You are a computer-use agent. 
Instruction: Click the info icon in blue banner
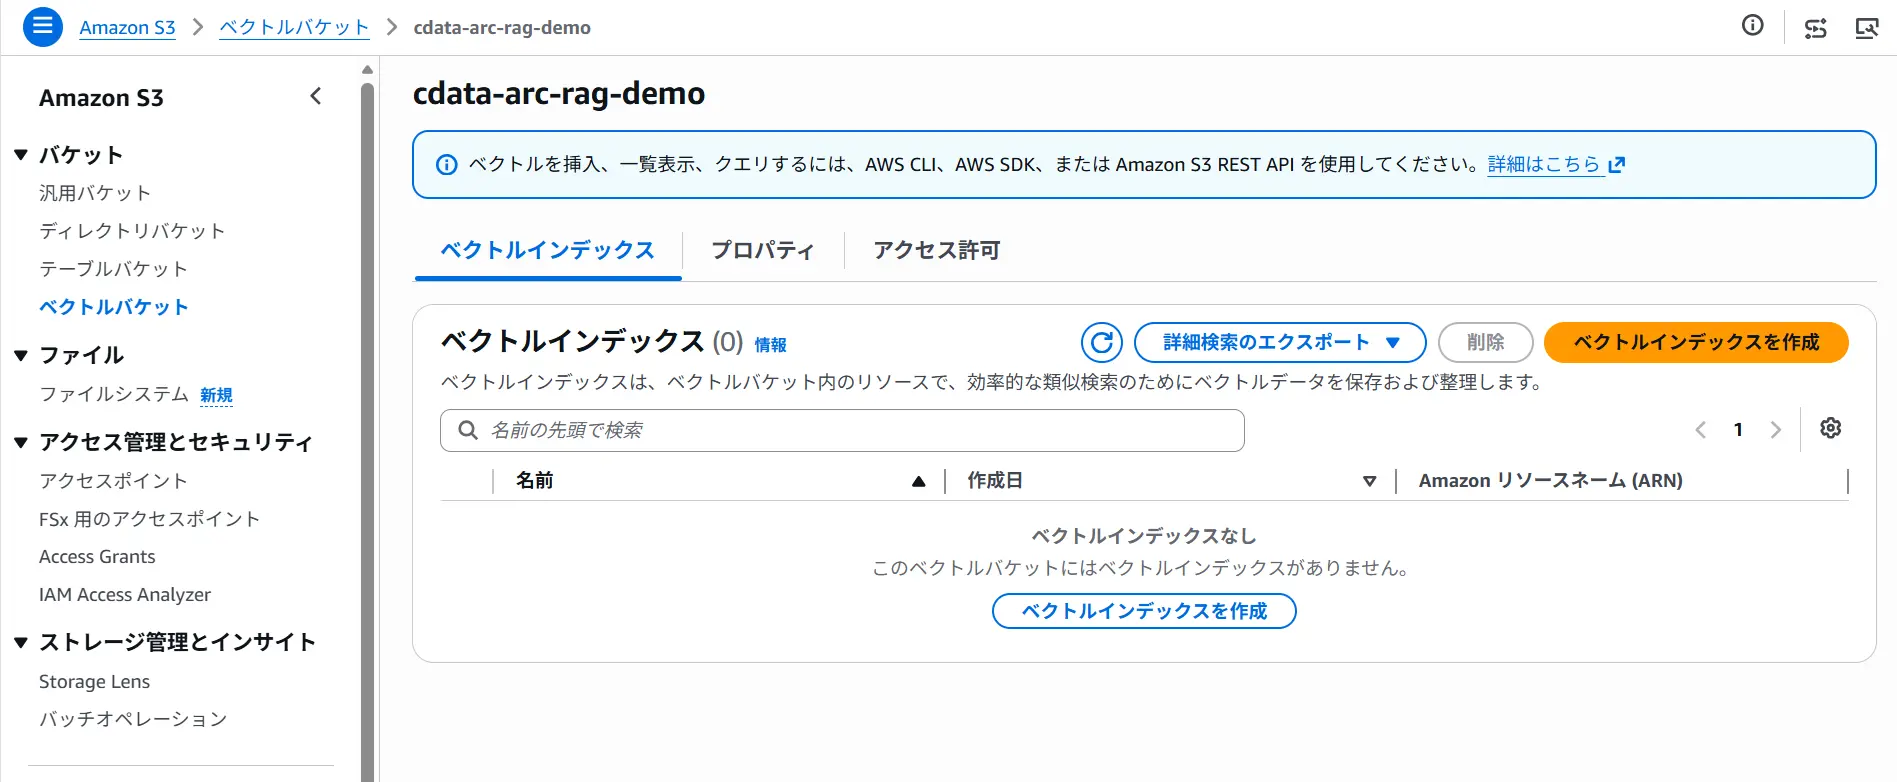point(447,165)
